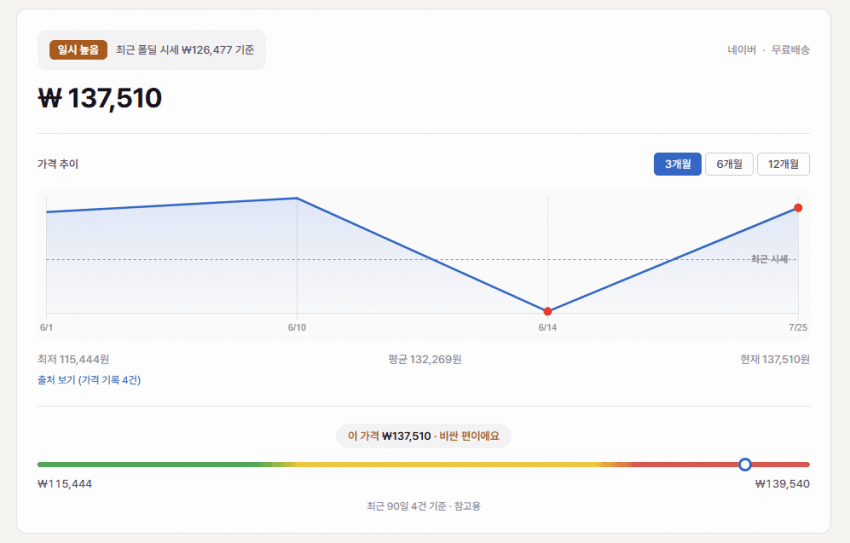This screenshot has height=543, width=850.
Task: Click the red 6/14 lowest data point
Action: pos(548,311)
